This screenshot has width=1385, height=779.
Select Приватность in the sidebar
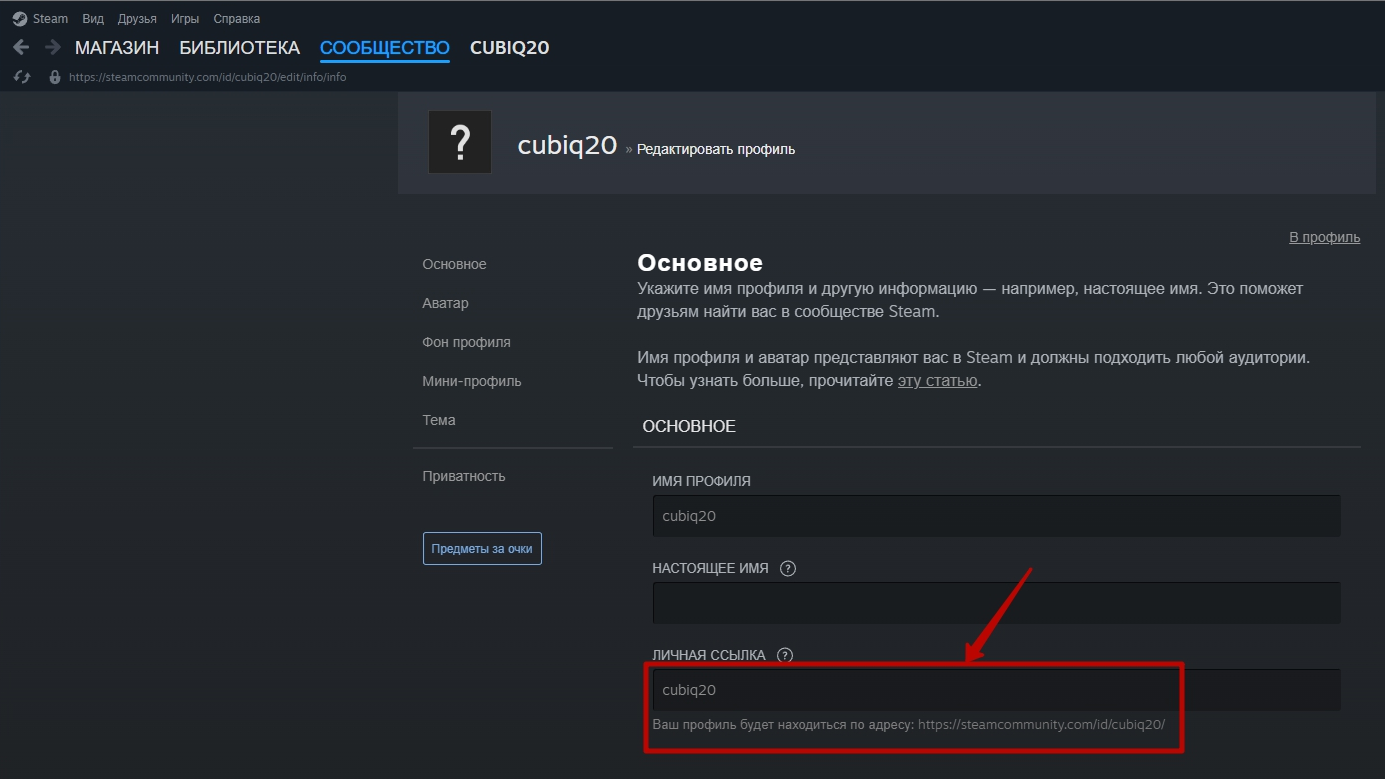point(464,476)
